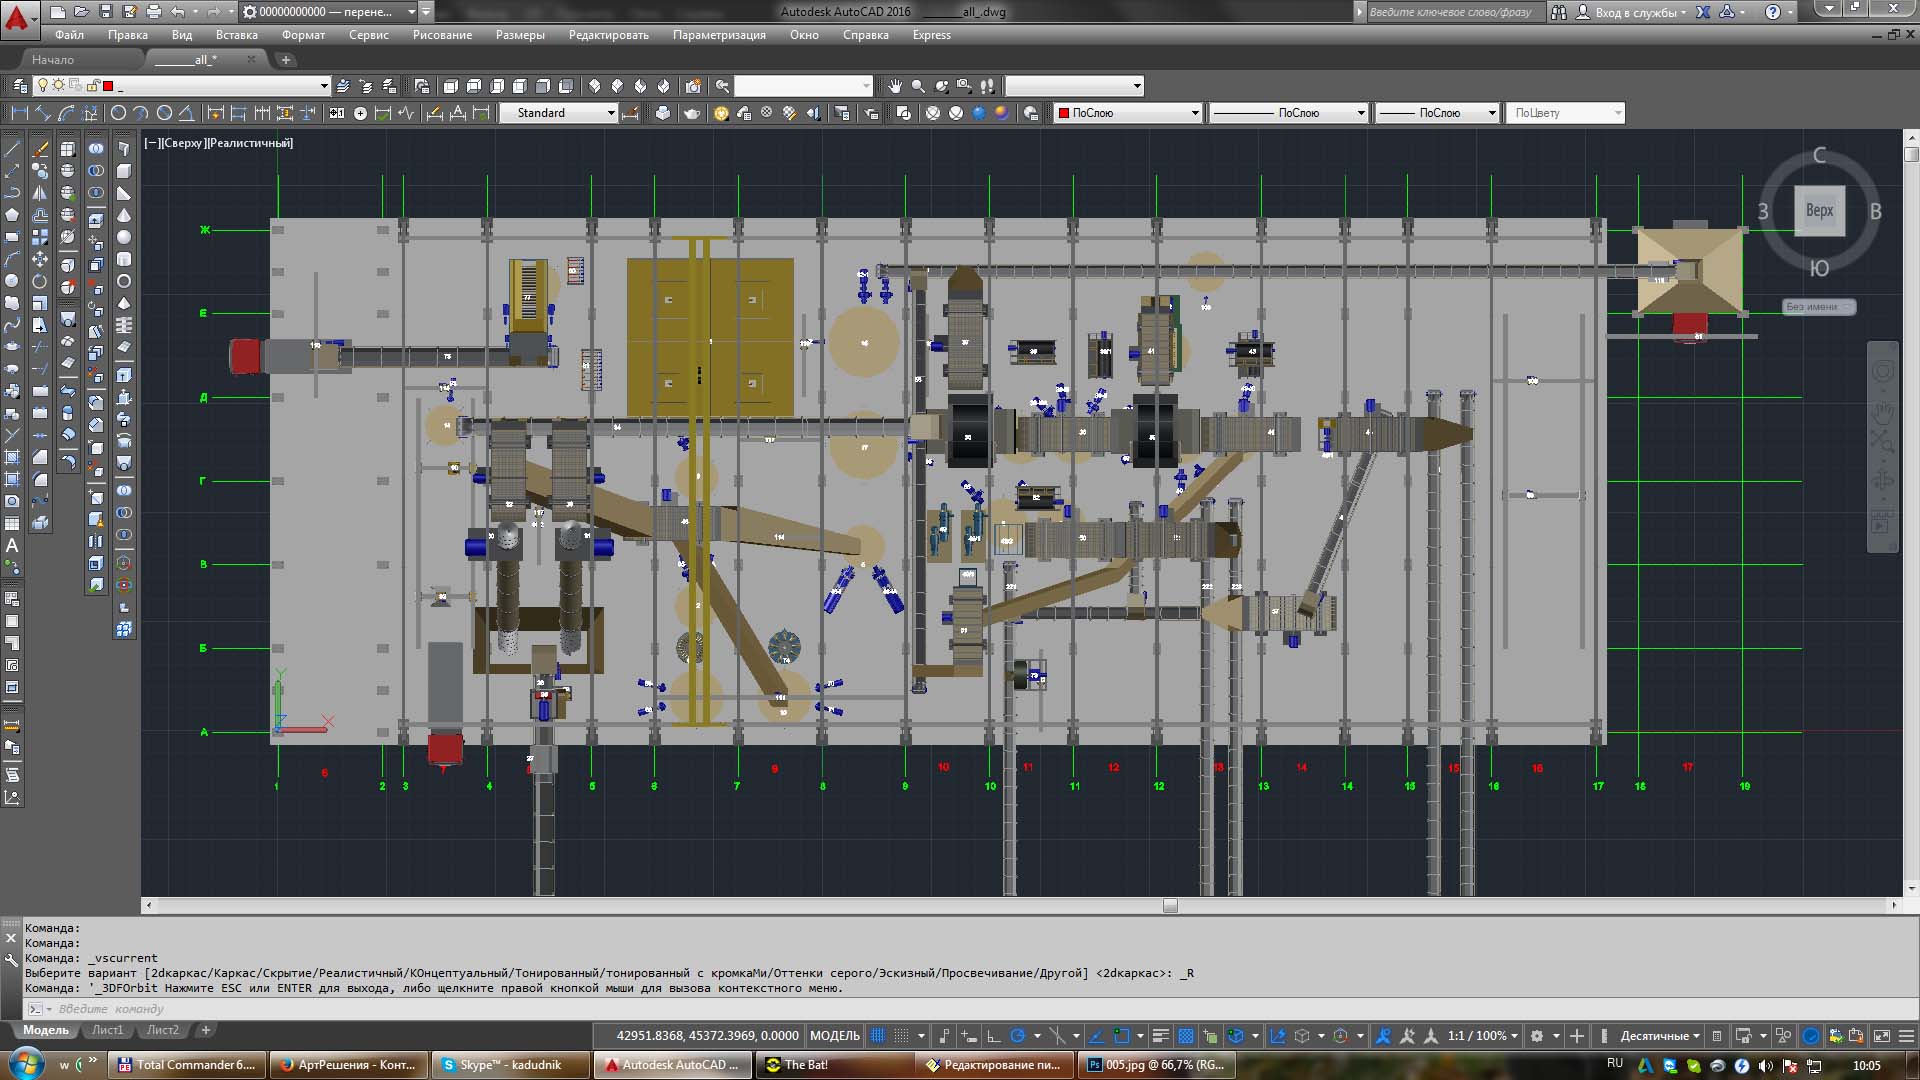
Task: Select the Line drawing tool
Action: pos(12,149)
